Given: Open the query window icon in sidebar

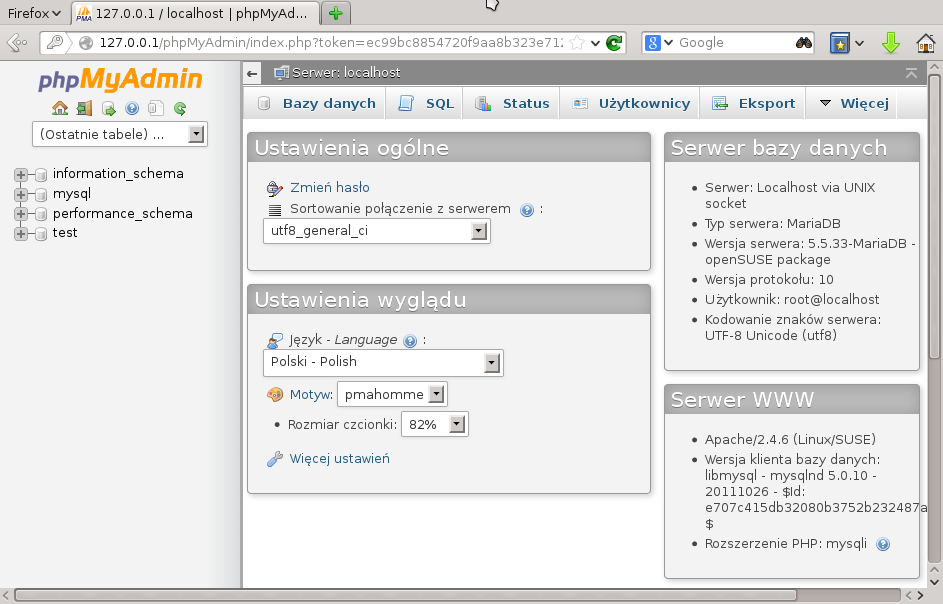Looking at the screenshot, I should coord(108,108).
